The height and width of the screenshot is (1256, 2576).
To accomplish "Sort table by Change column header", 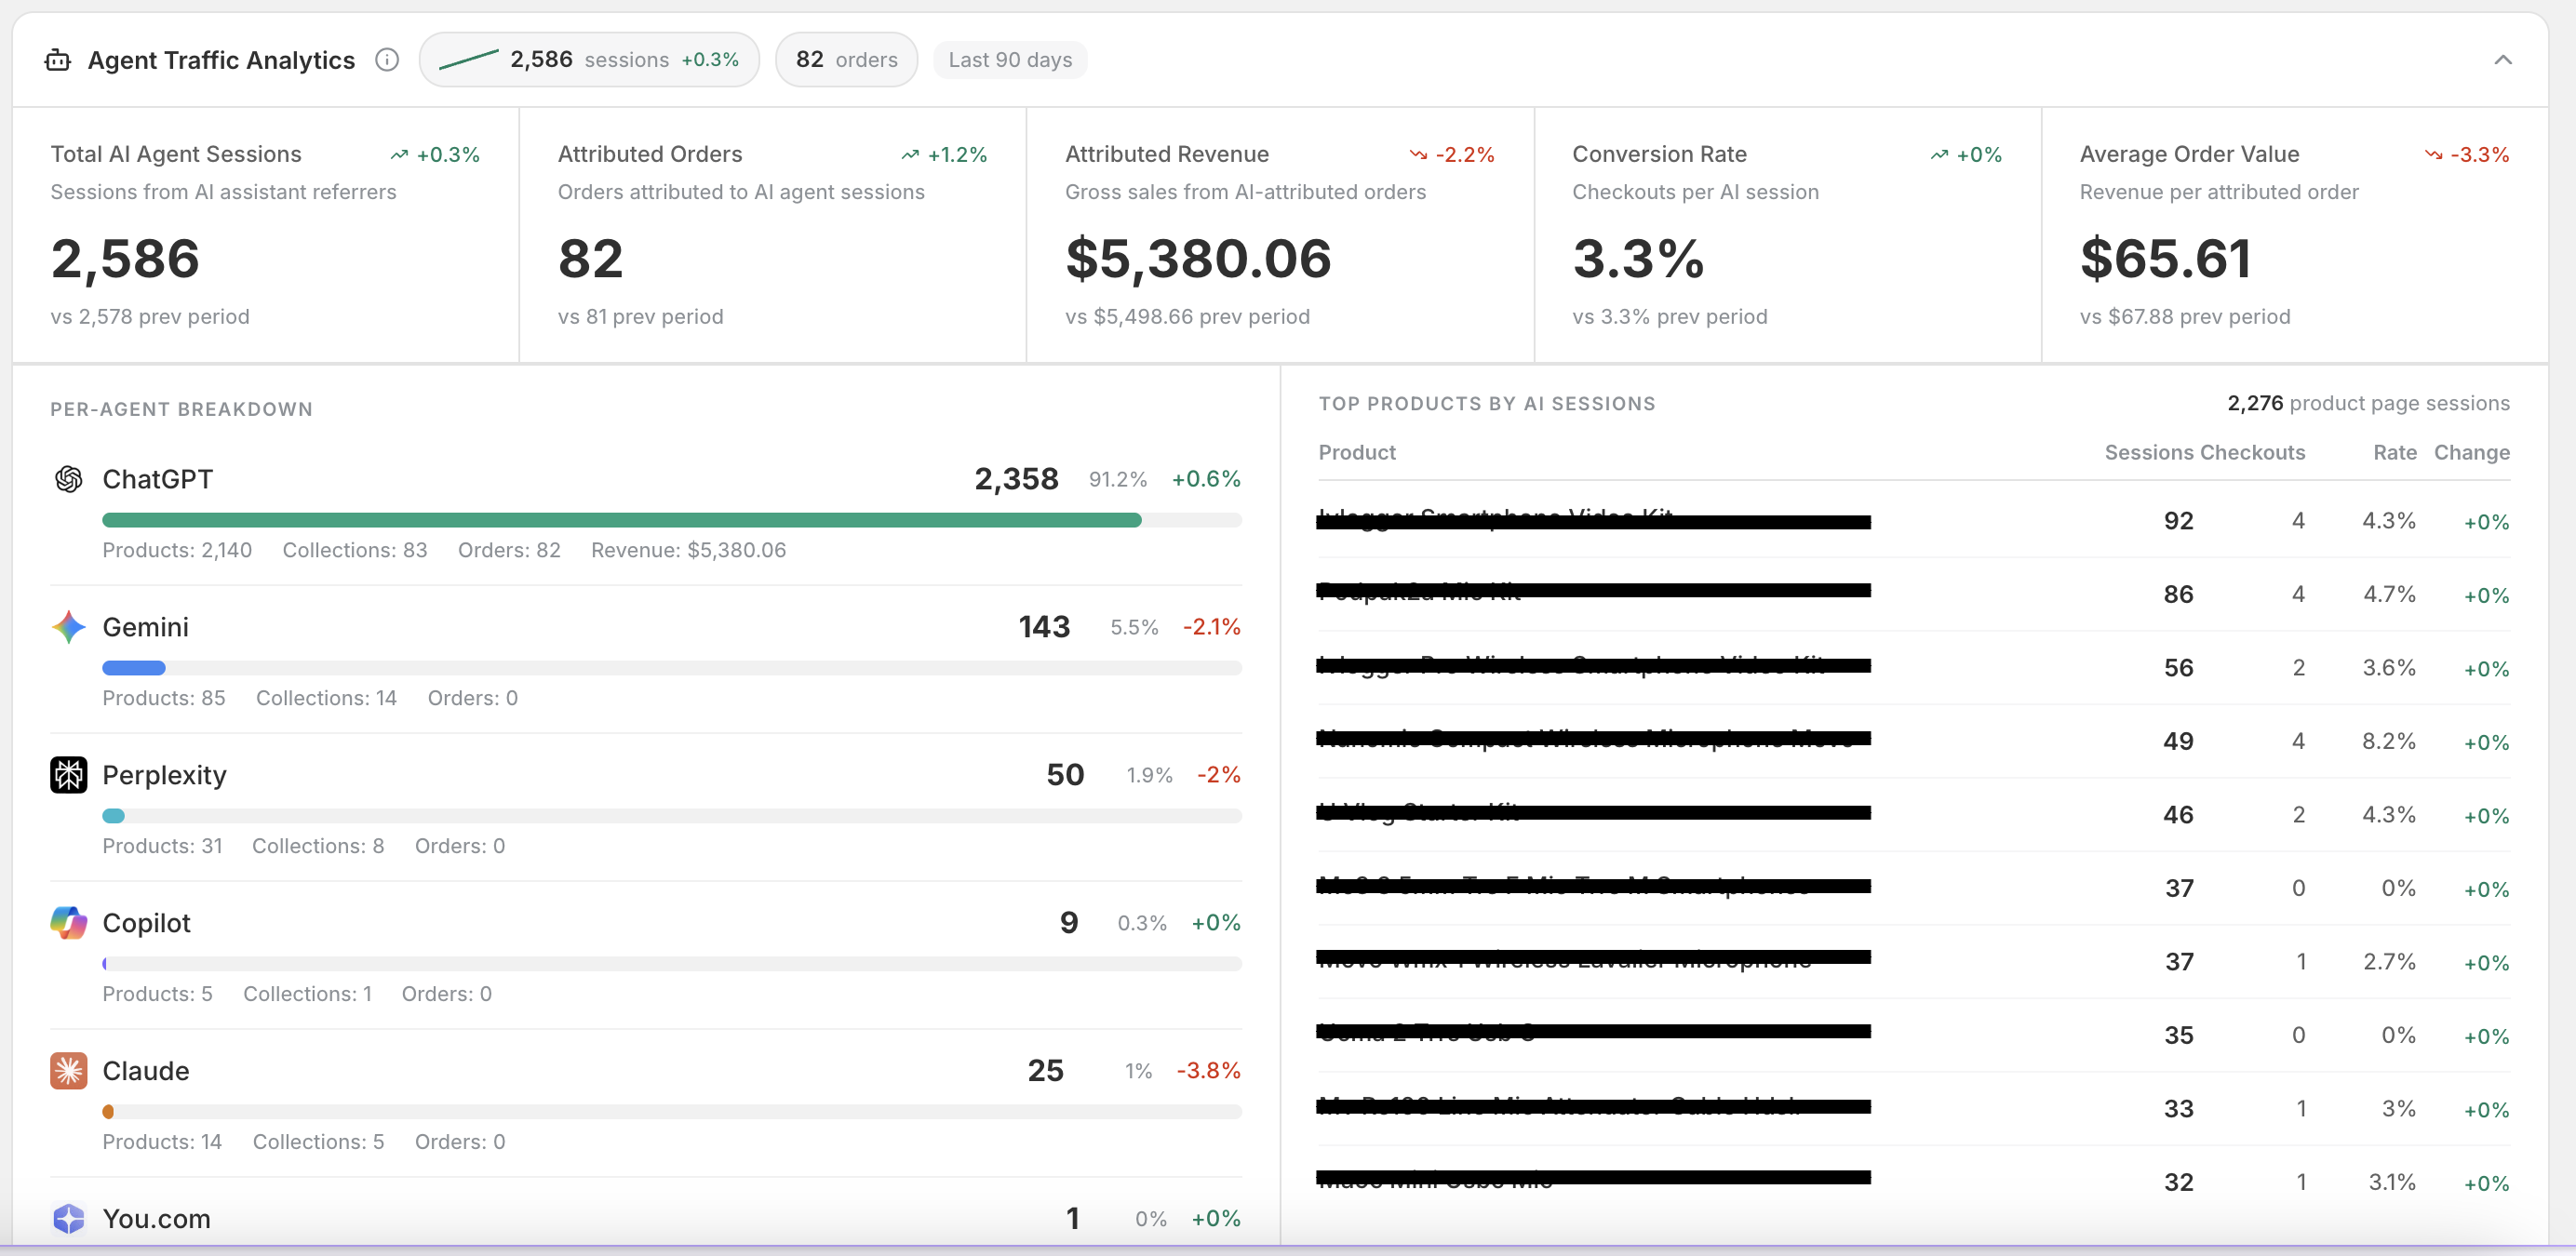I will (2471, 452).
